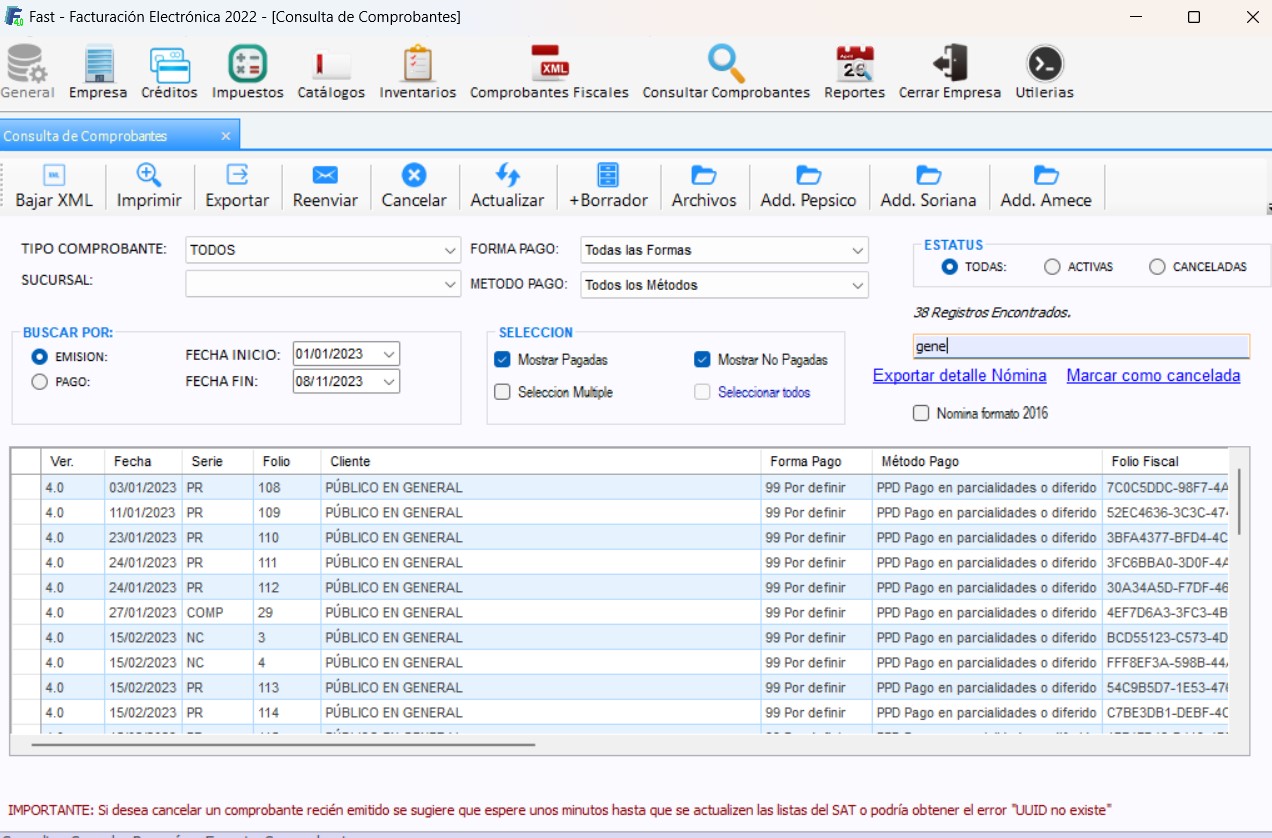Click the search field containing "gene"

[x=1080, y=347]
